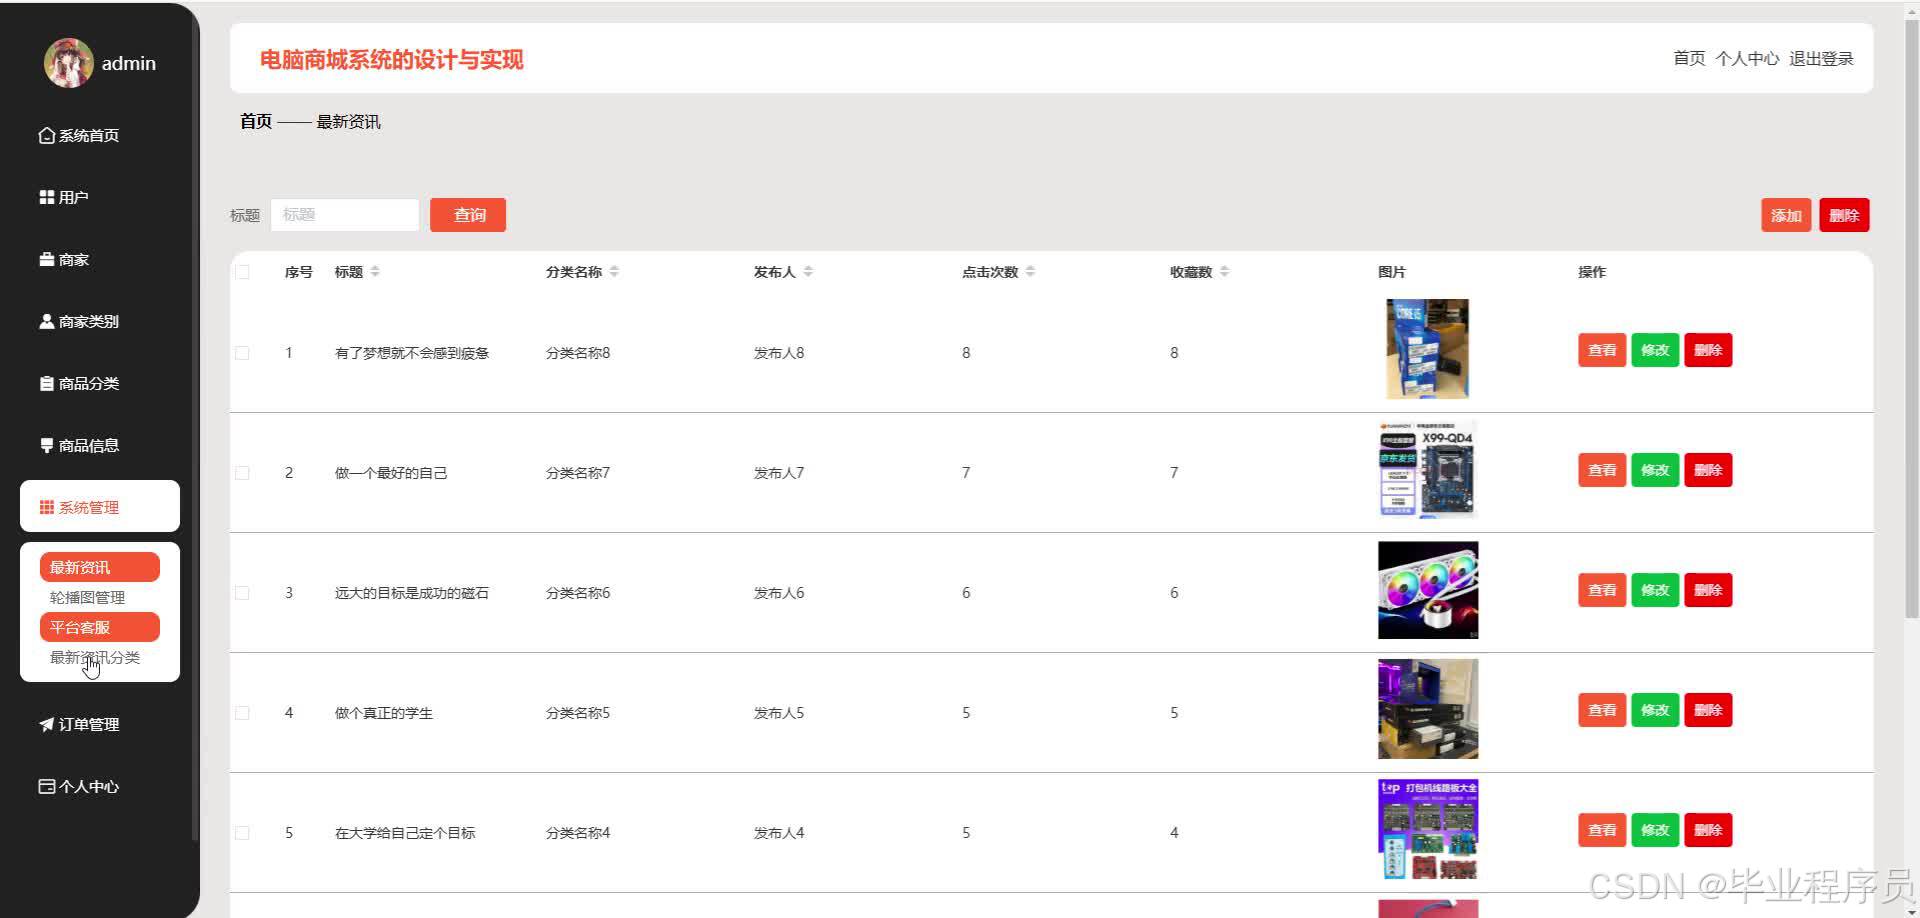
Task: Expand the 商品信息 menu
Action: 100,445
